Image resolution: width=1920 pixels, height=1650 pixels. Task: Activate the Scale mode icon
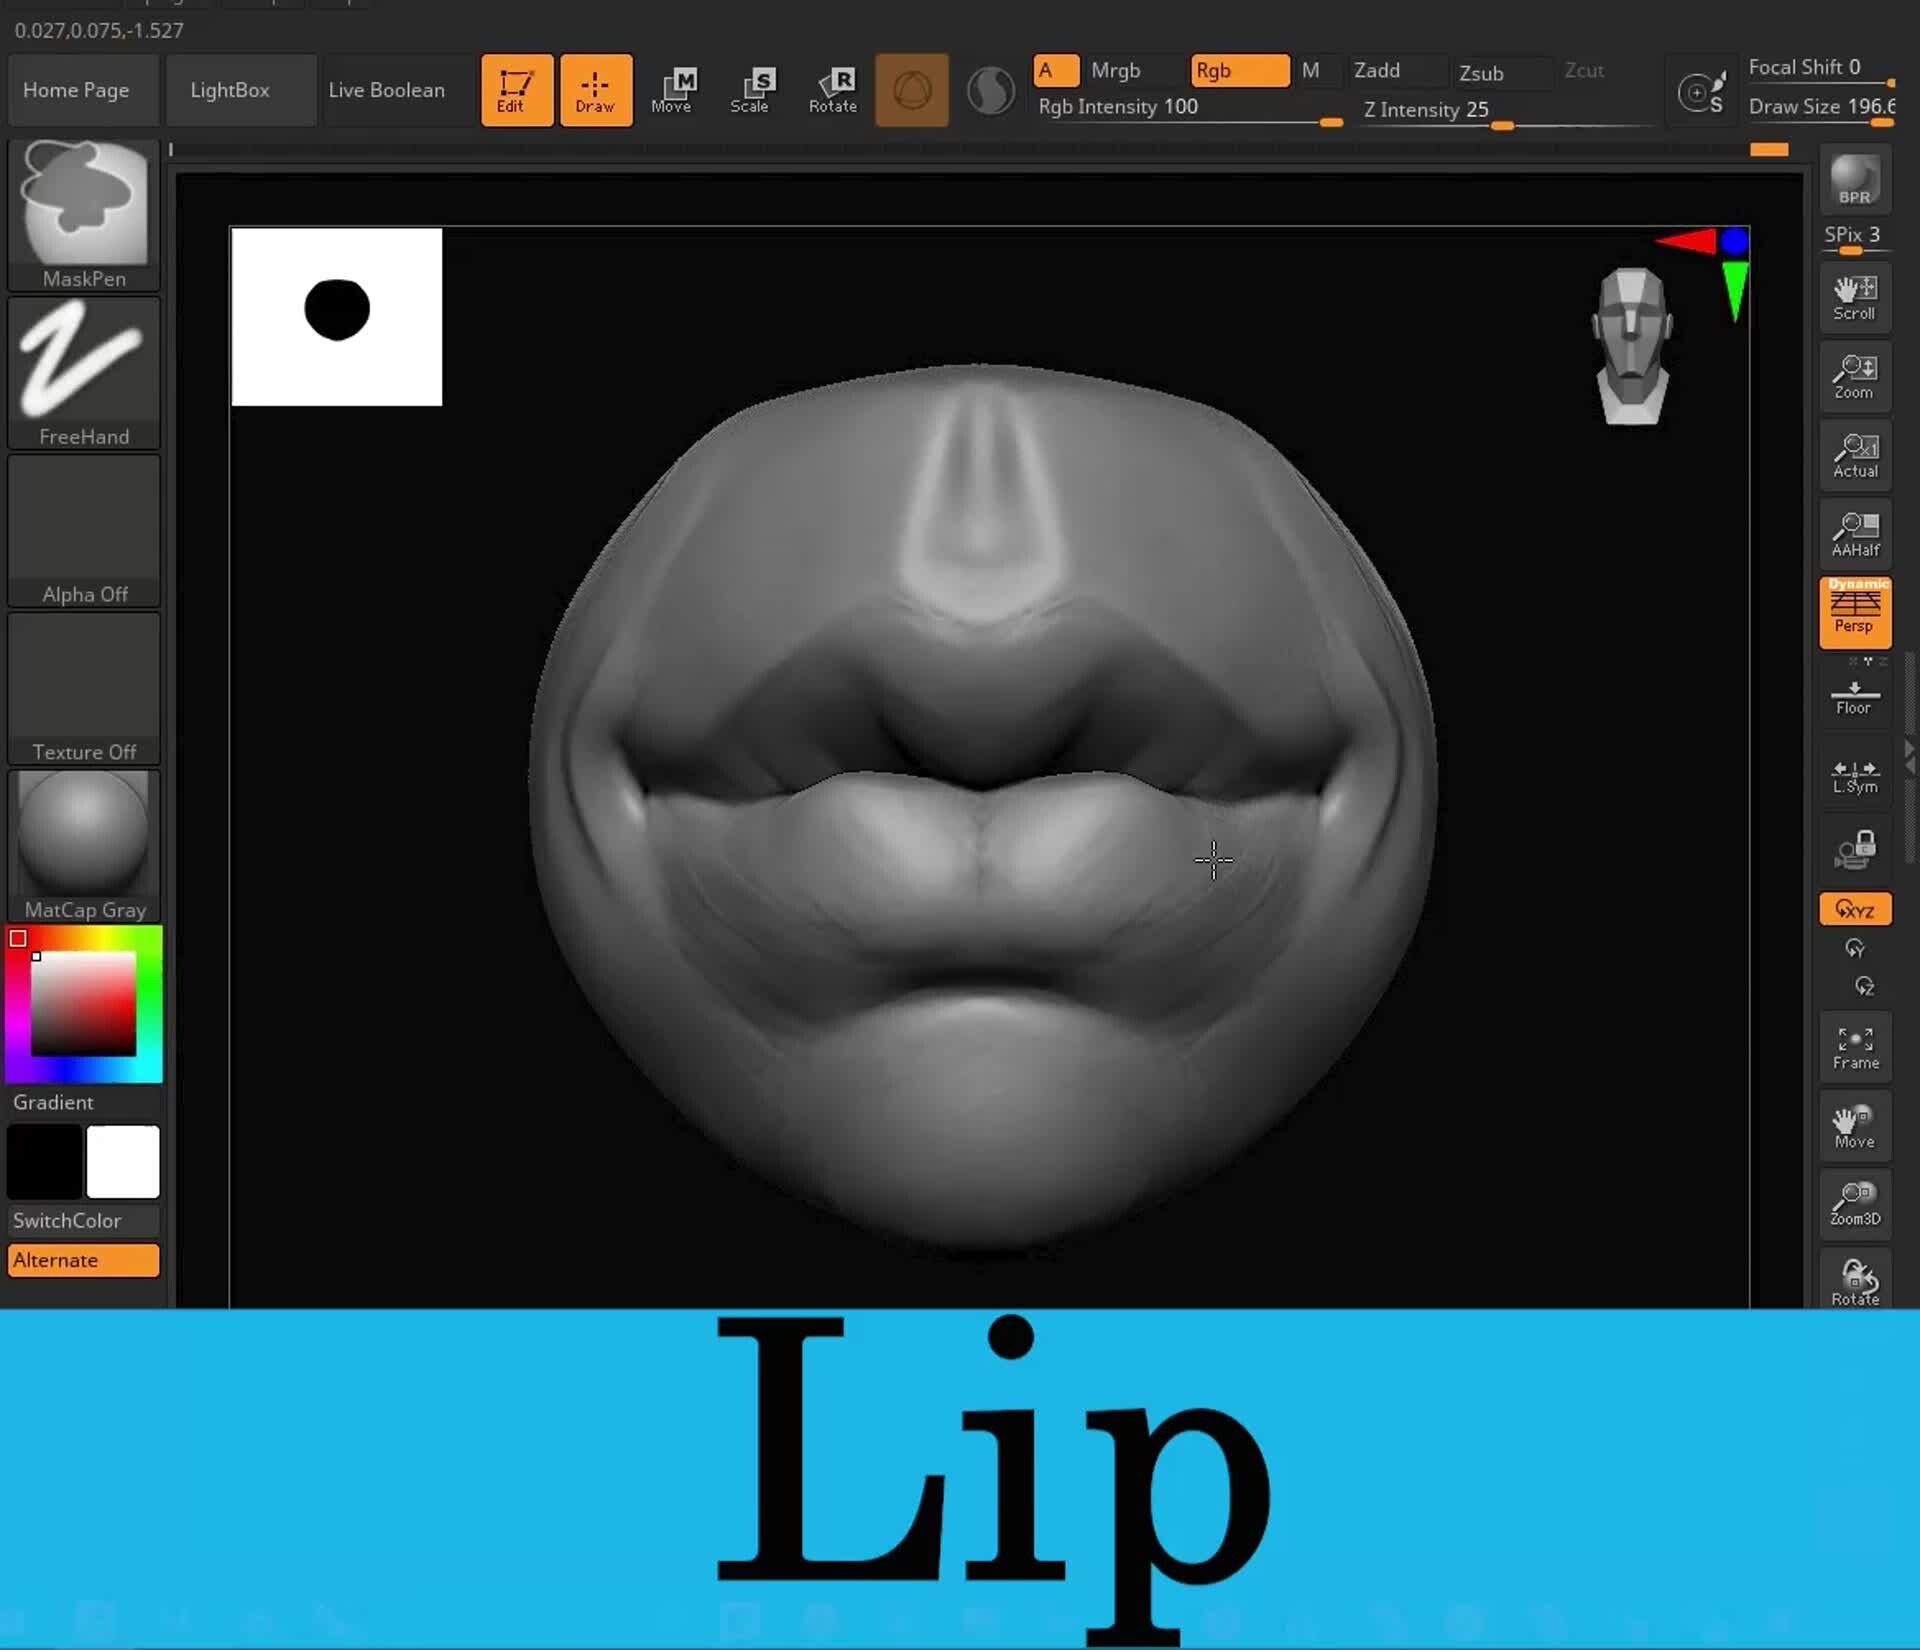coord(752,90)
